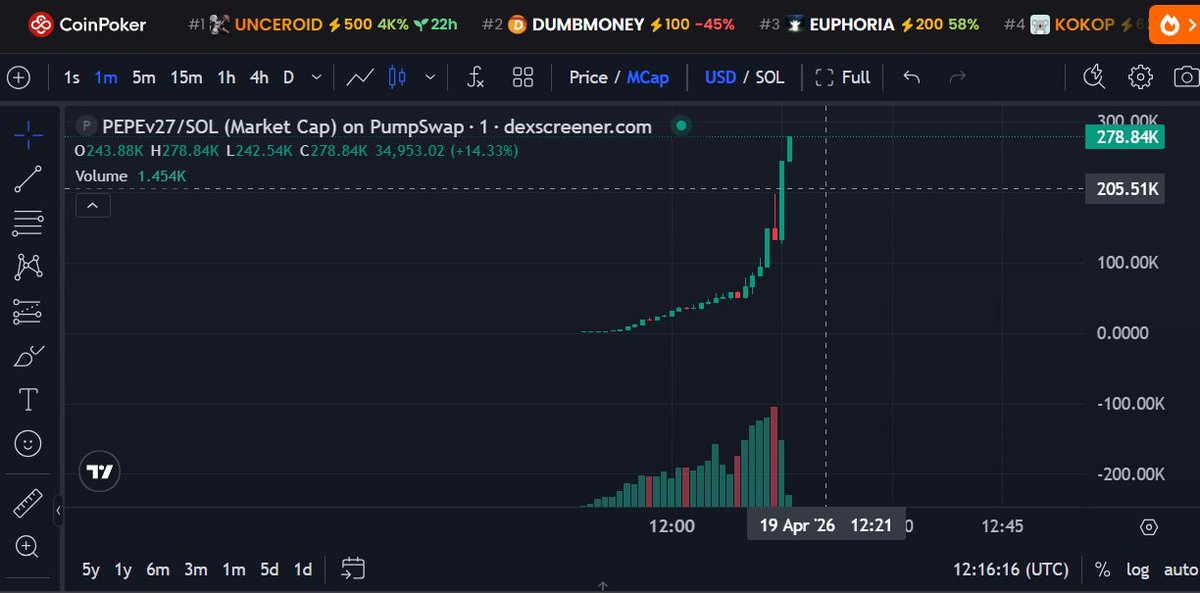The width and height of the screenshot is (1200, 593).
Task: Set date range to 3m
Action: pos(196,569)
